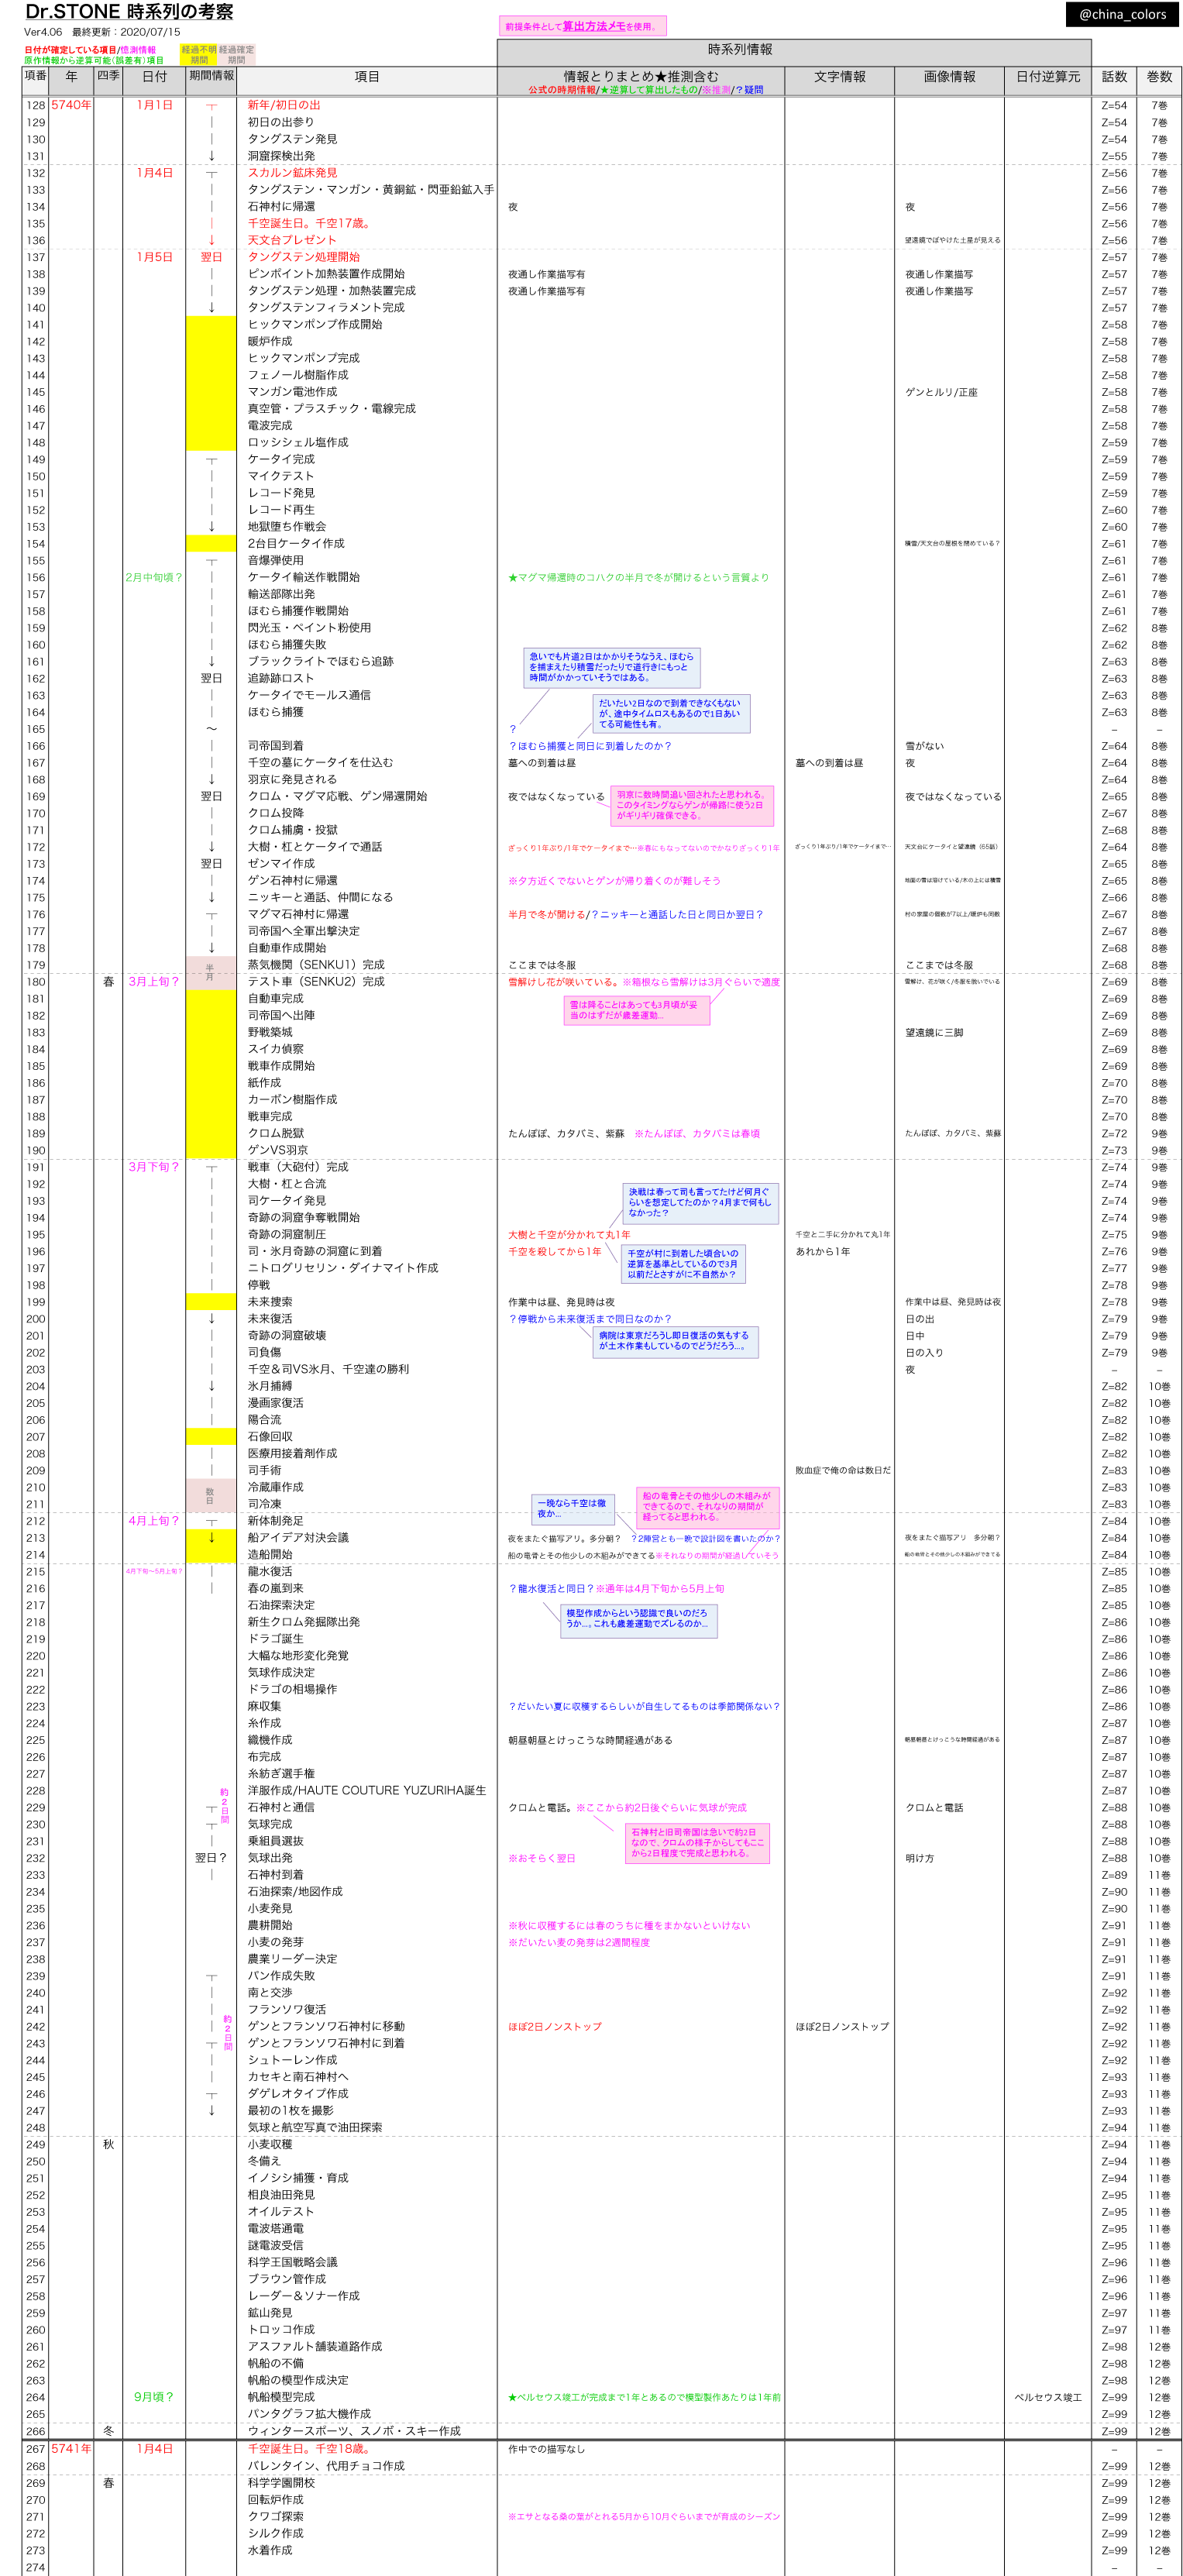Select the 作中での描写なし cell
The image size is (1183, 2576).
[546, 2449]
